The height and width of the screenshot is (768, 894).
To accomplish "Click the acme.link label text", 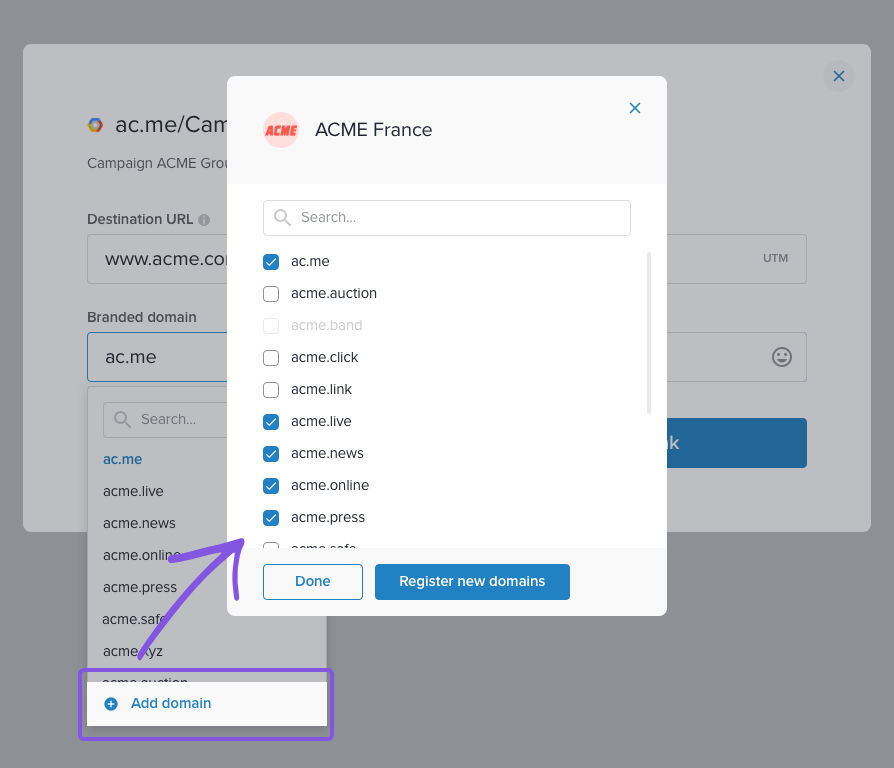I will pos(321,389).
